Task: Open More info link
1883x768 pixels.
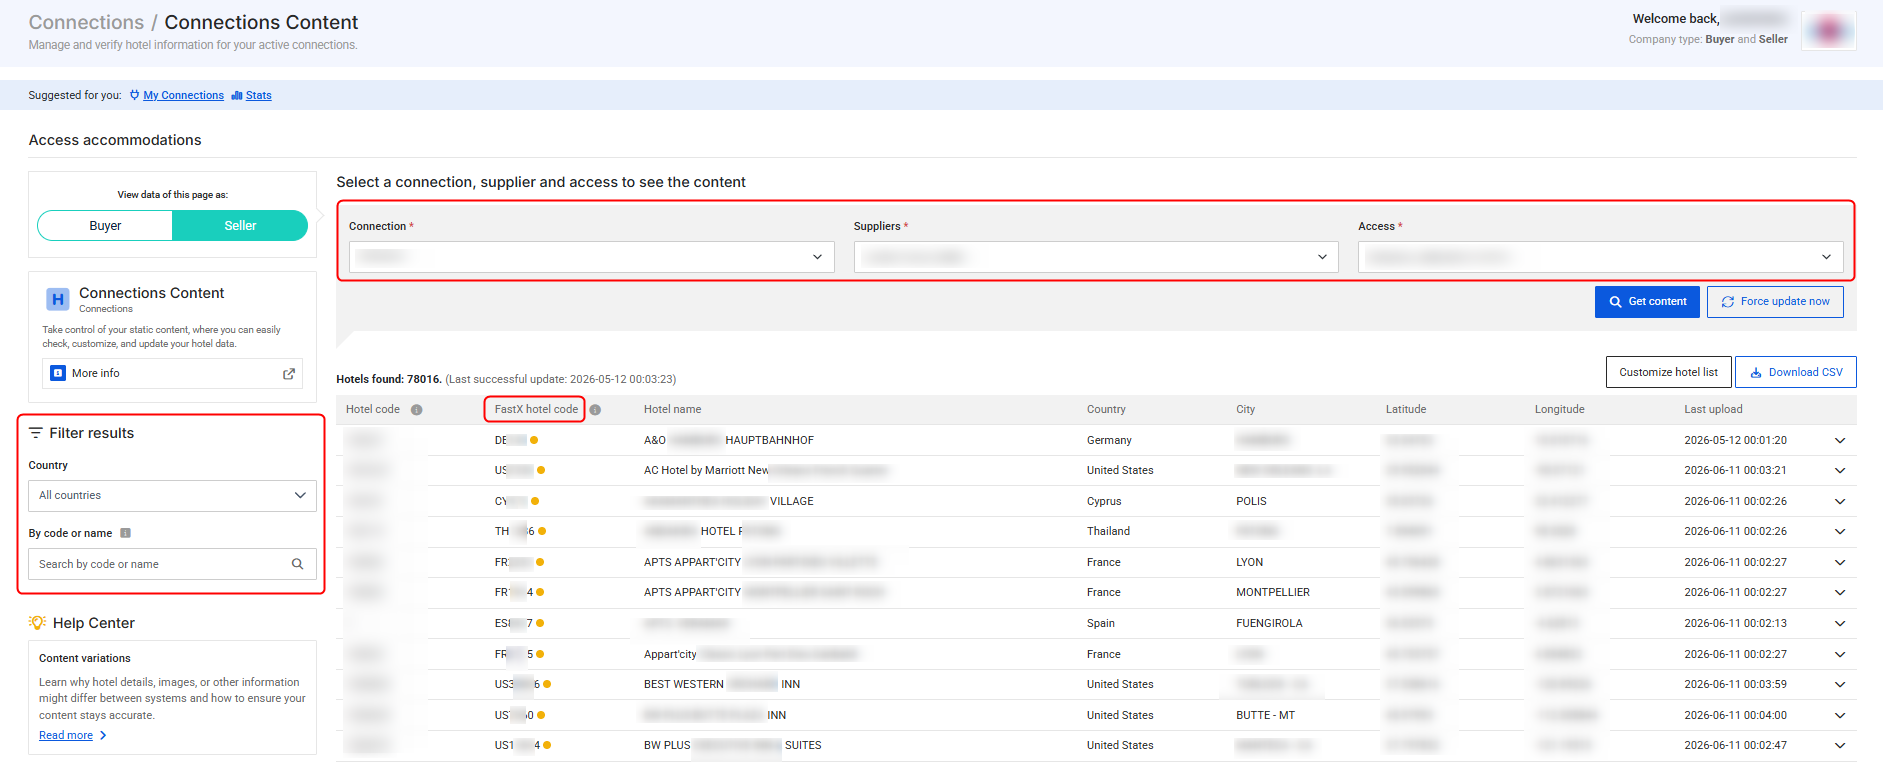Action: pyautogui.click(x=172, y=374)
